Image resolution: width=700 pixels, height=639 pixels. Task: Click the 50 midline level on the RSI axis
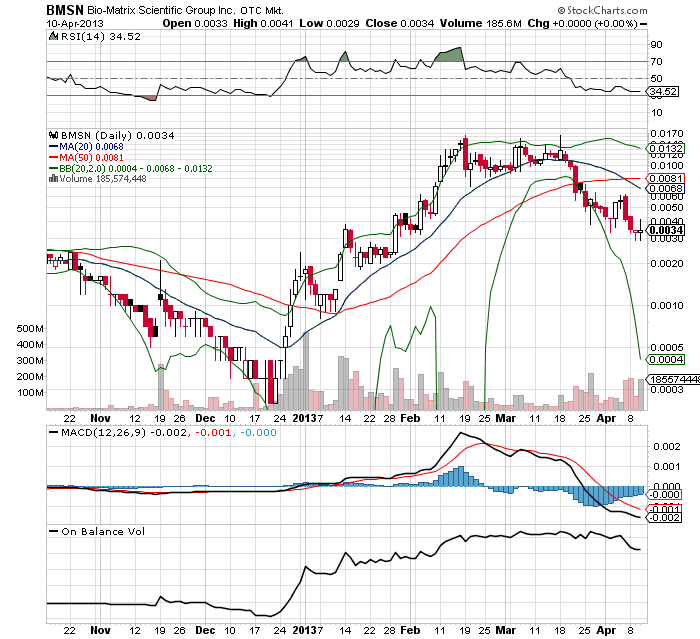(x=657, y=79)
